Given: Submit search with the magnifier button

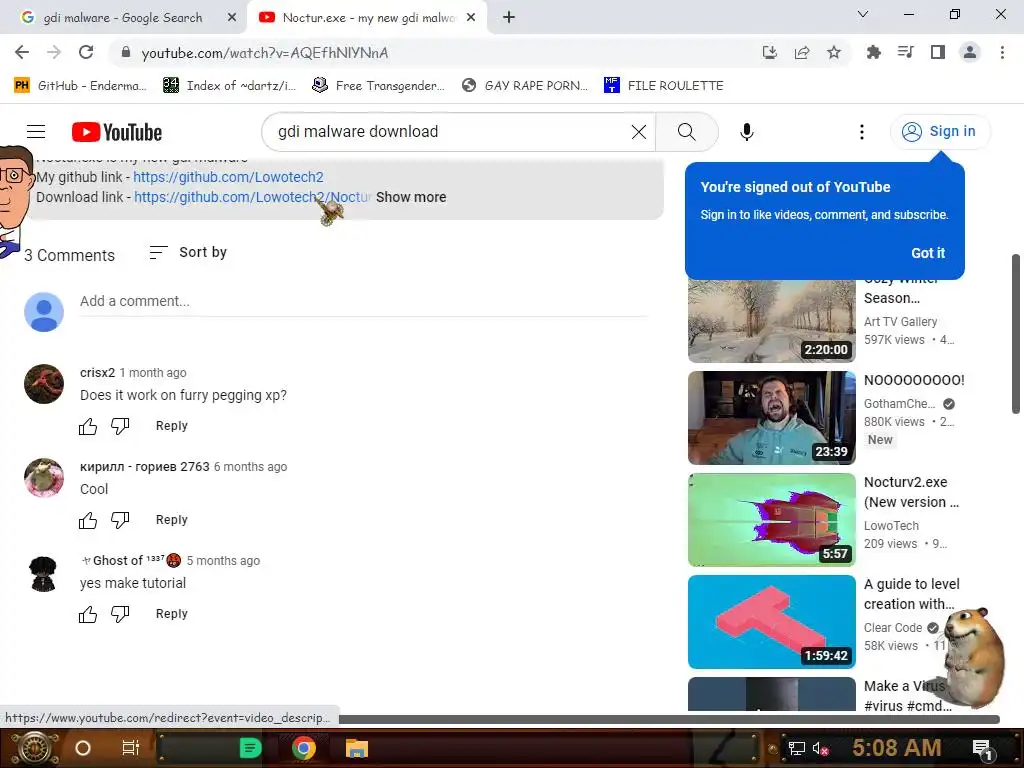Looking at the screenshot, I should (x=686, y=132).
